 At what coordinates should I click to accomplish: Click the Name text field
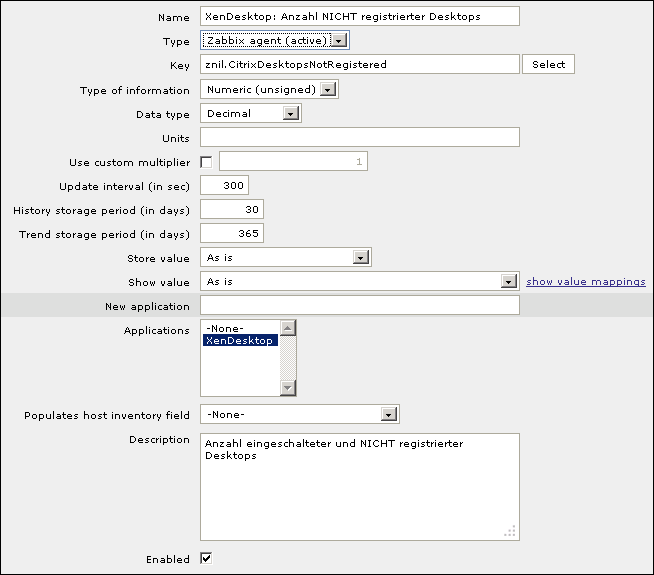pyautogui.click(x=360, y=16)
